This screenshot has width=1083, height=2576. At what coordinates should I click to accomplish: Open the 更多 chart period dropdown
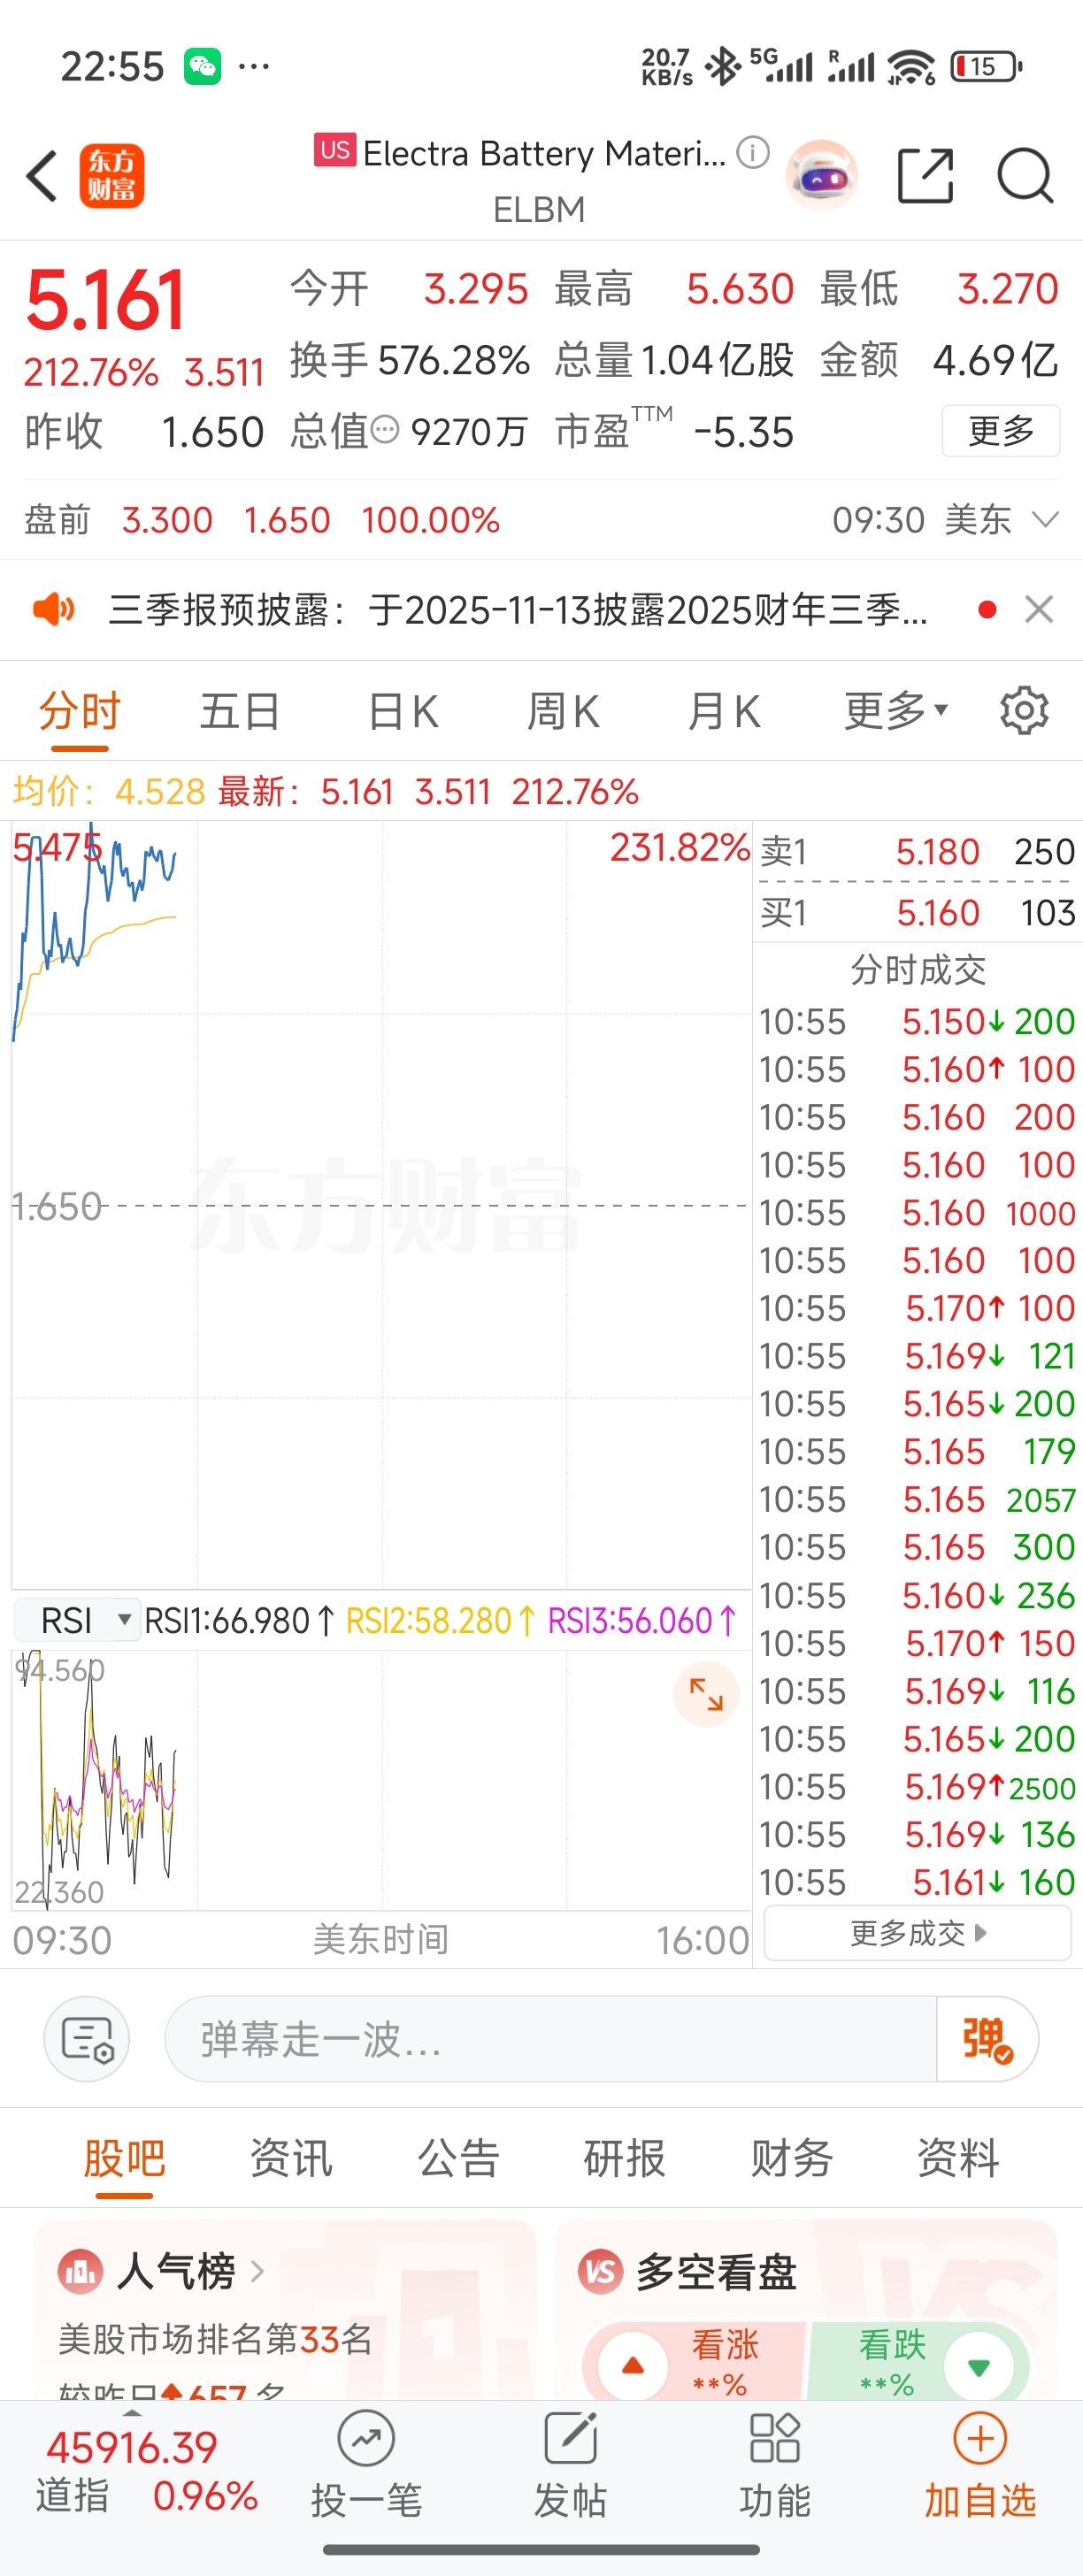pyautogui.click(x=896, y=711)
